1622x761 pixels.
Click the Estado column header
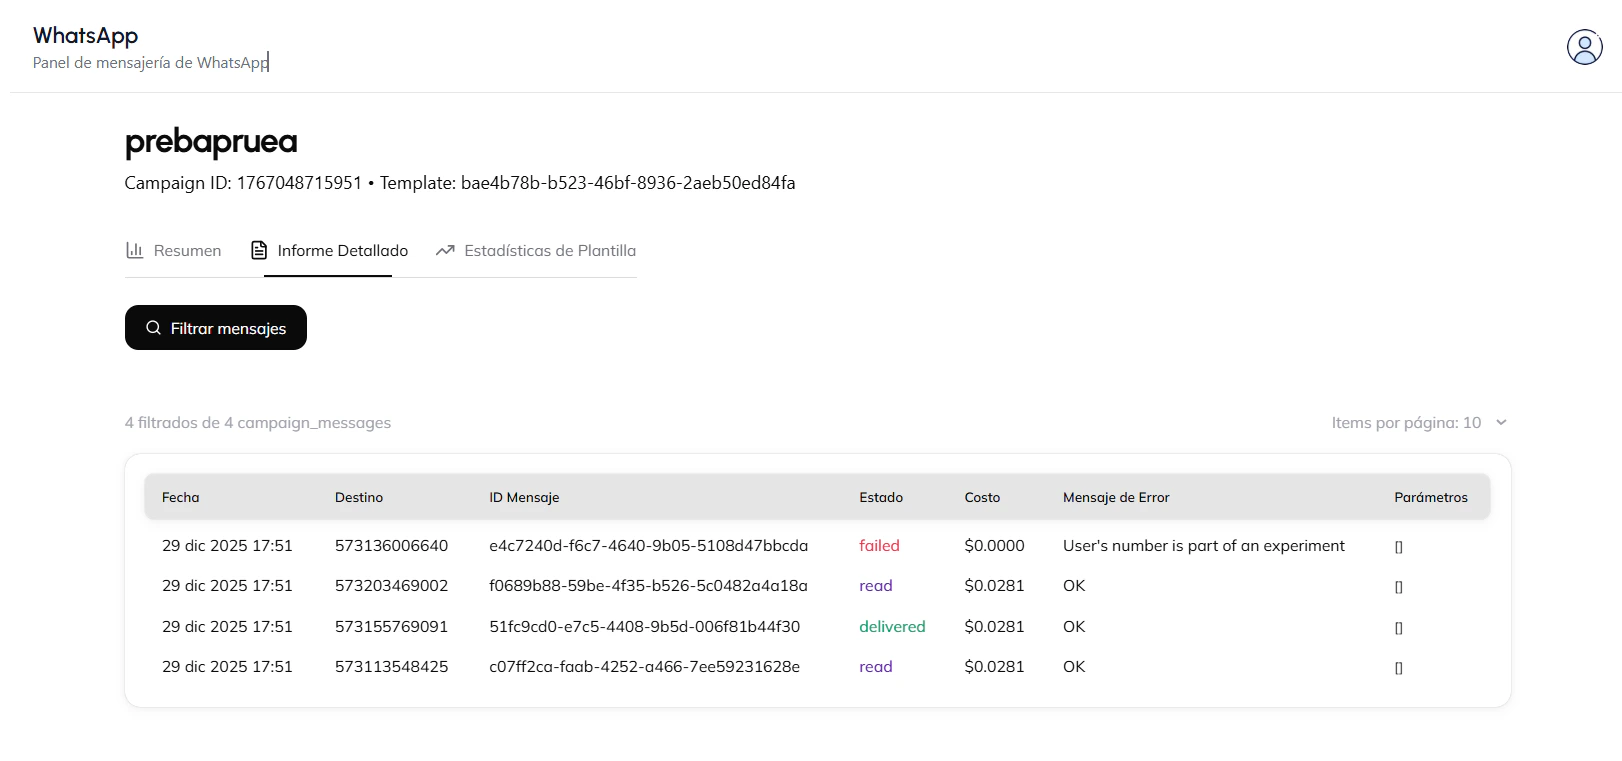click(x=881, y=497)
